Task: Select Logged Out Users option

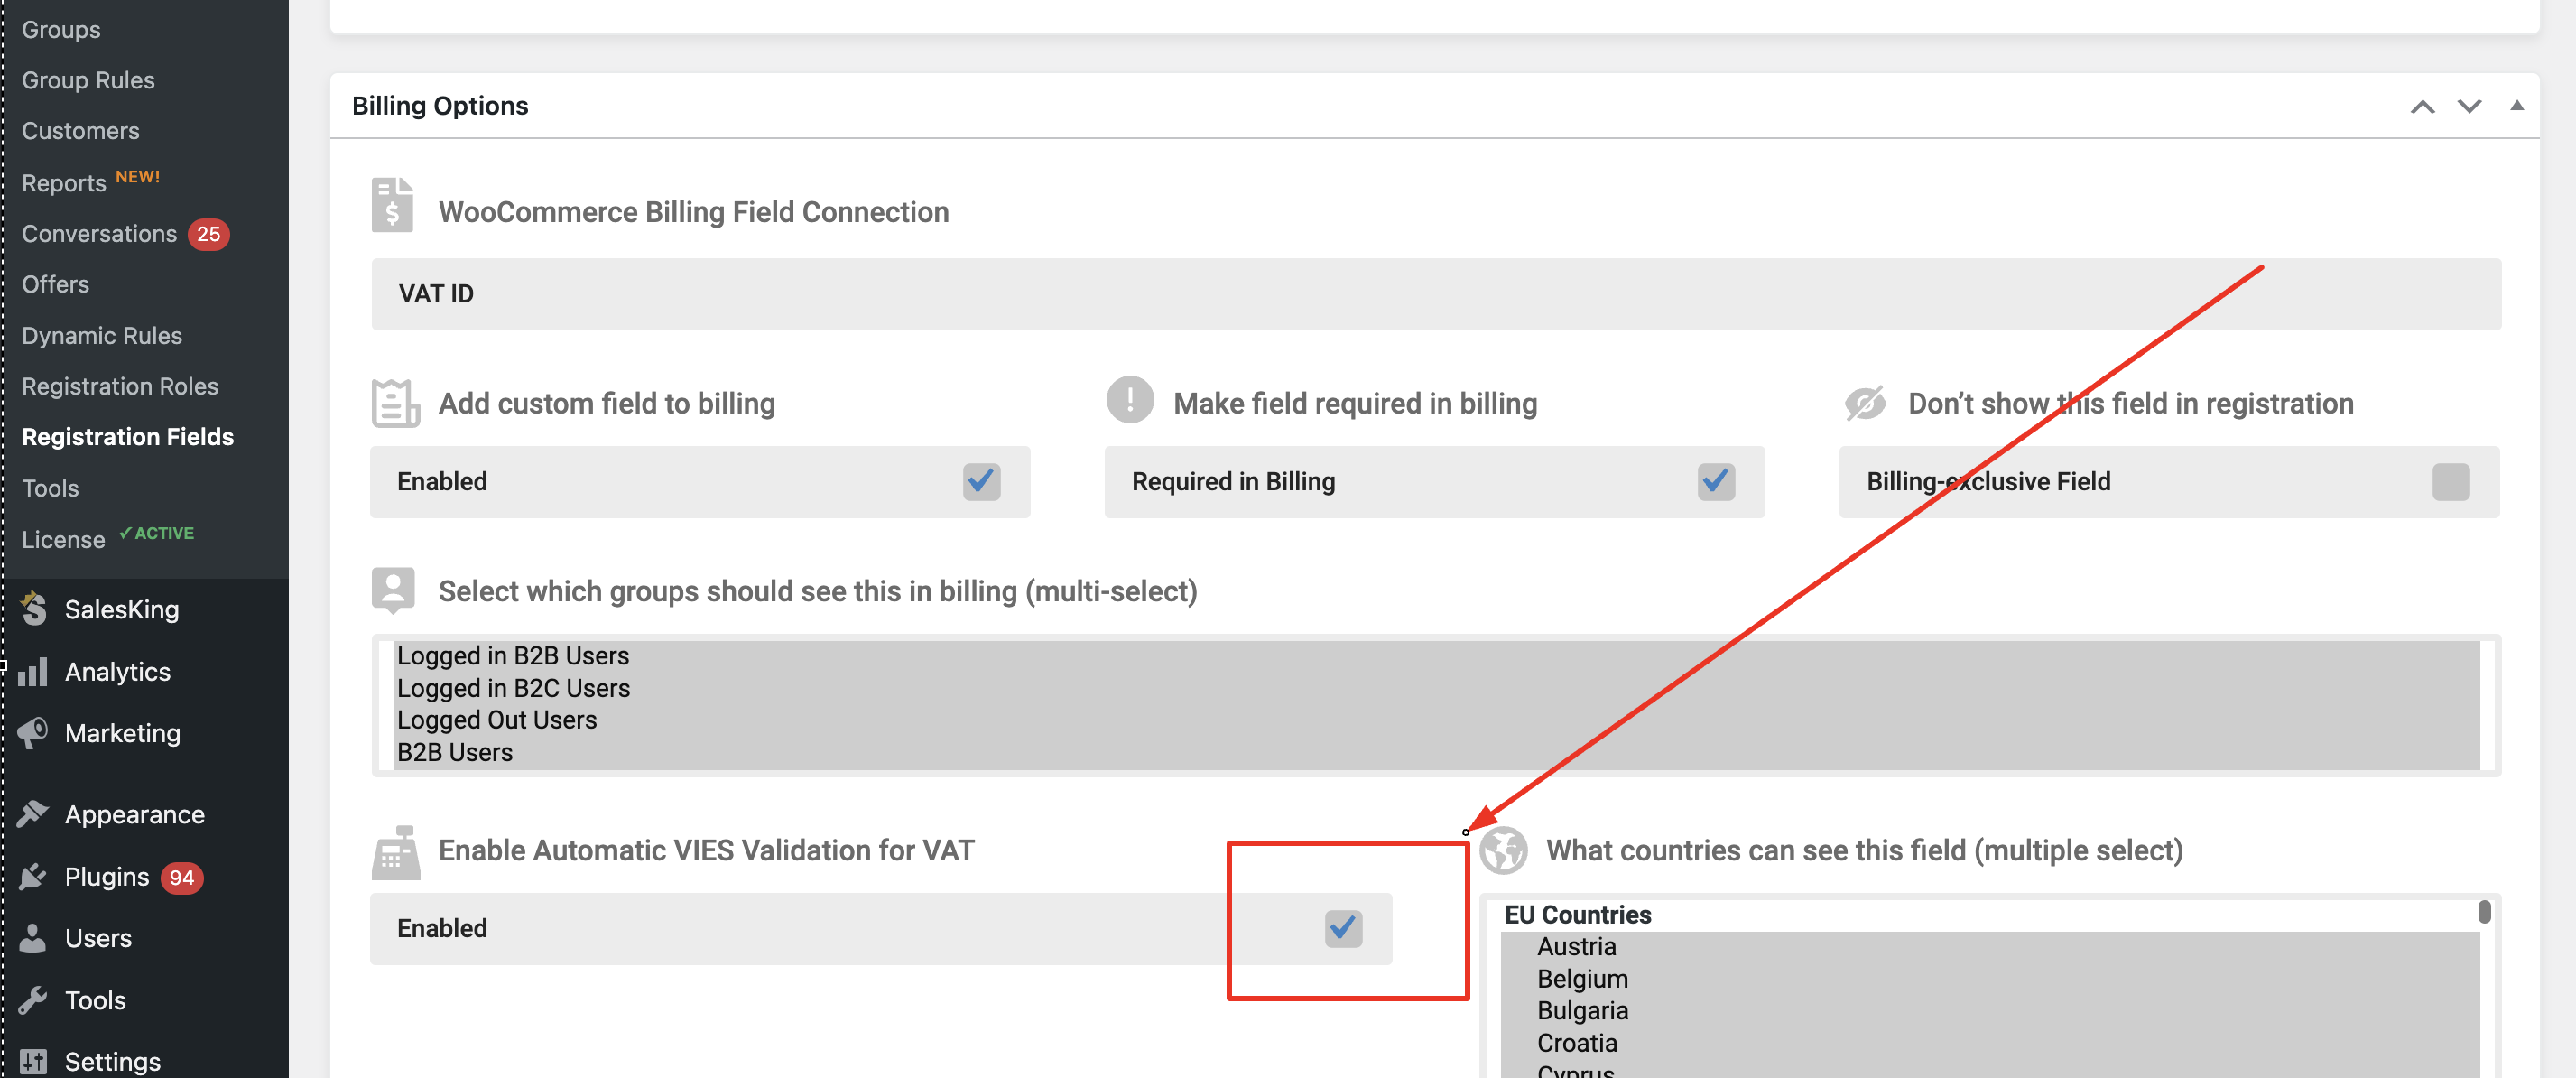Action: coord(1436,720)
